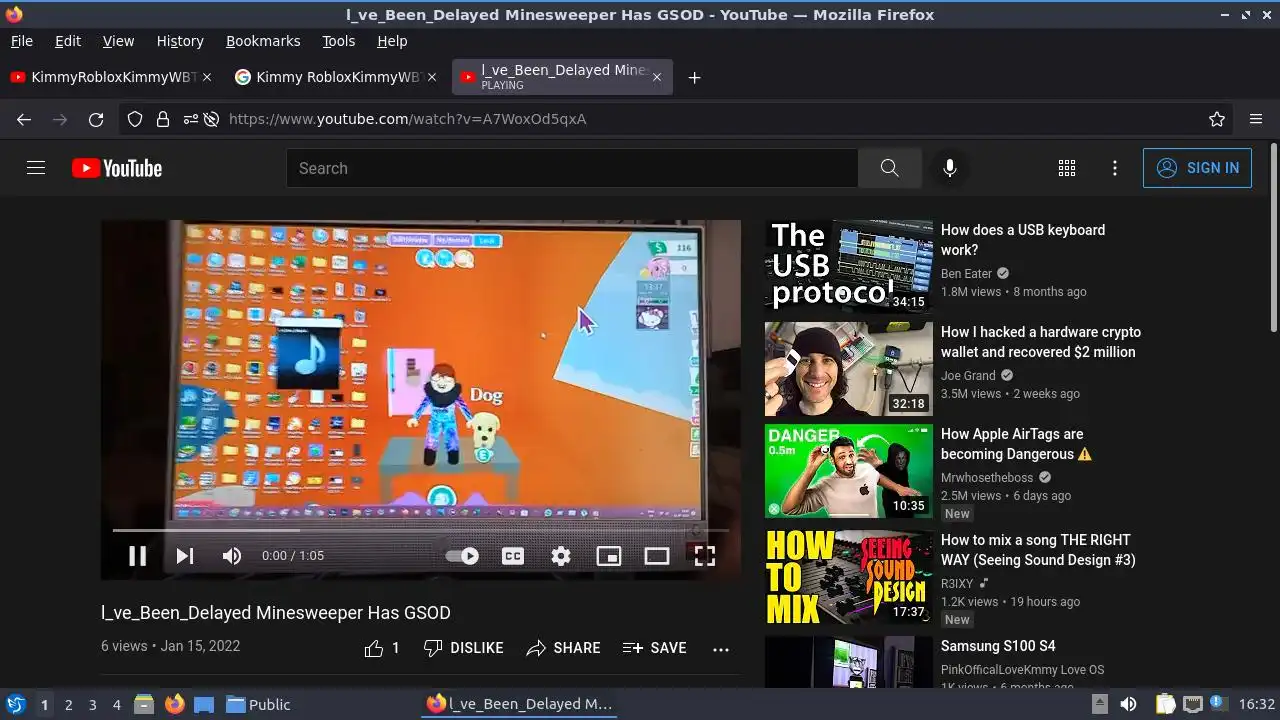
Task: Bookmark this page with star
Action: pos(1217,119)
